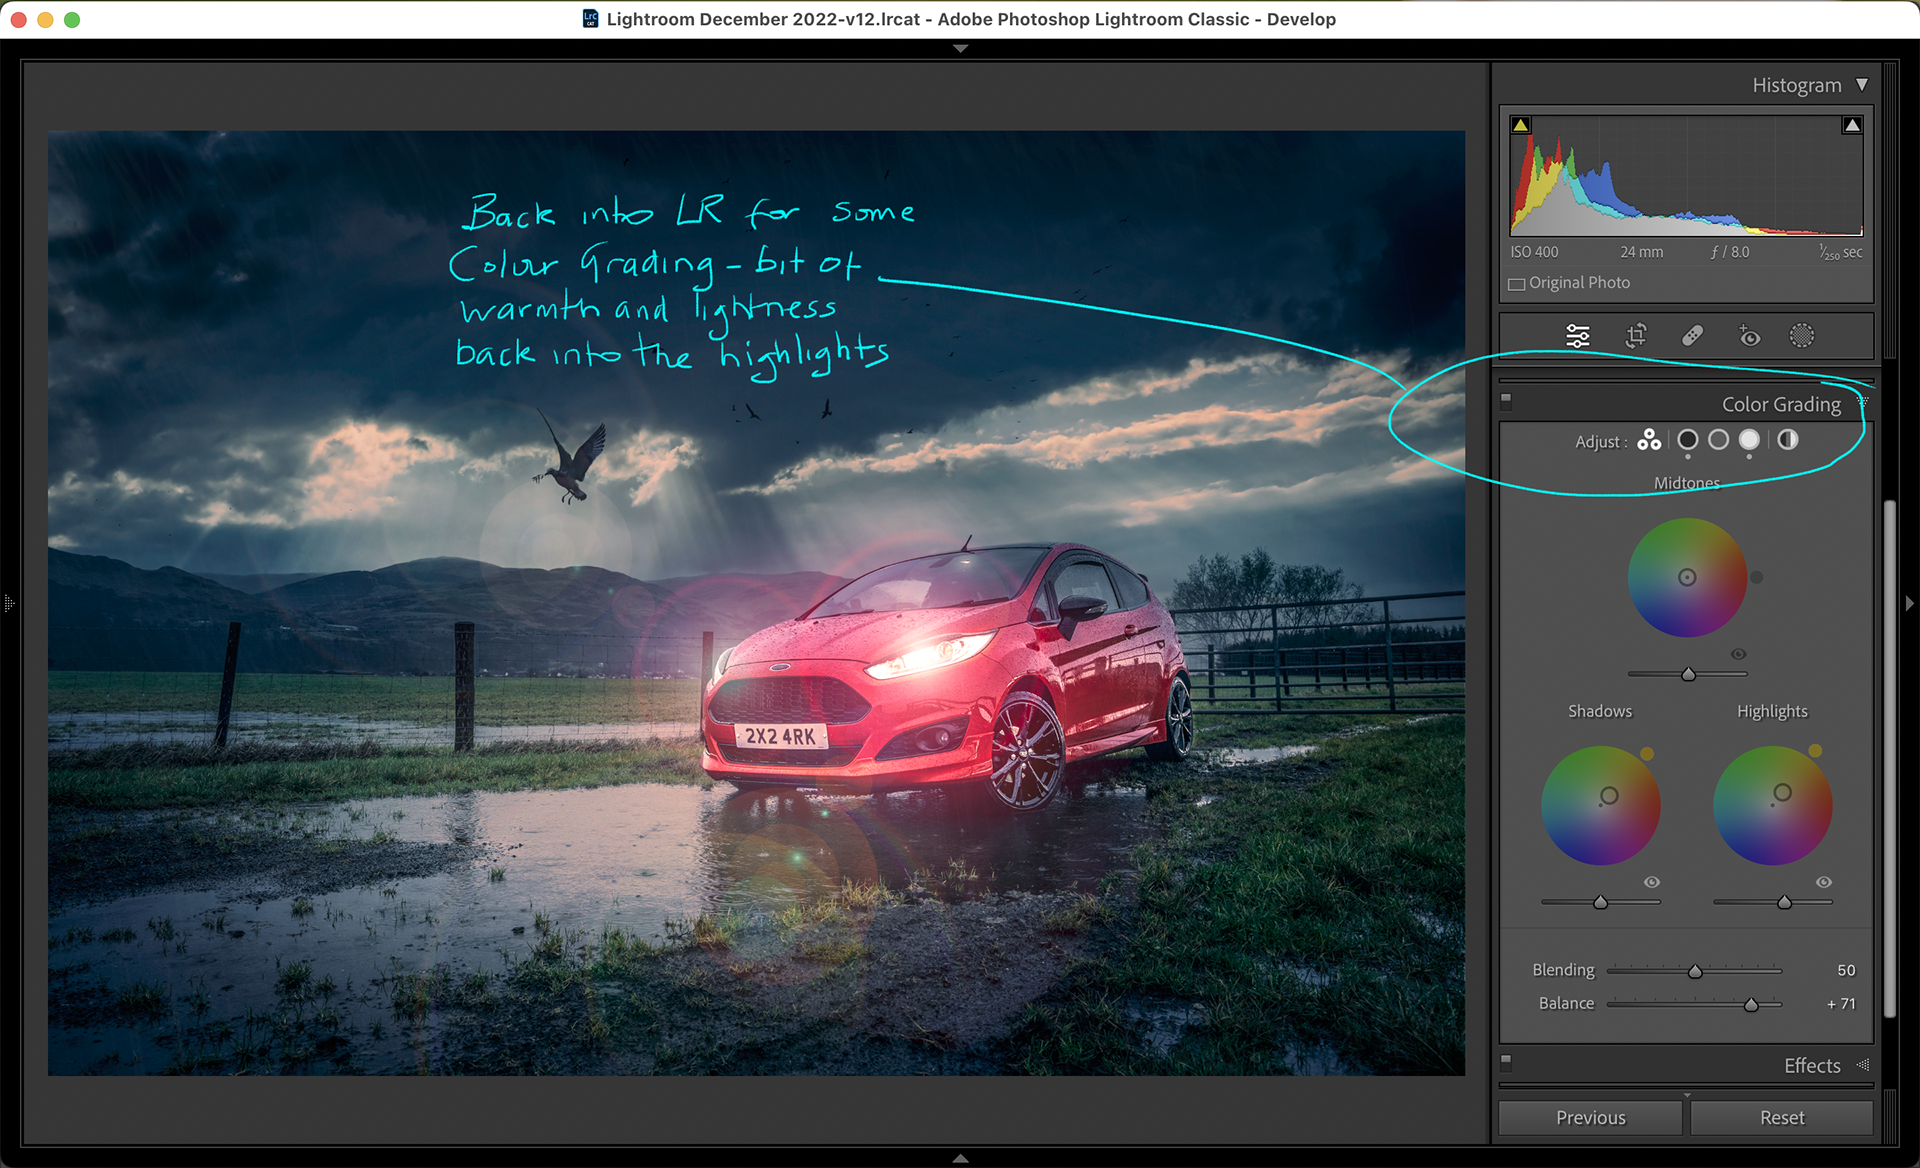This screenshot has height=1168, width=1920.
Task: Click the Balance slider handle
Action: [1751, 1004]
